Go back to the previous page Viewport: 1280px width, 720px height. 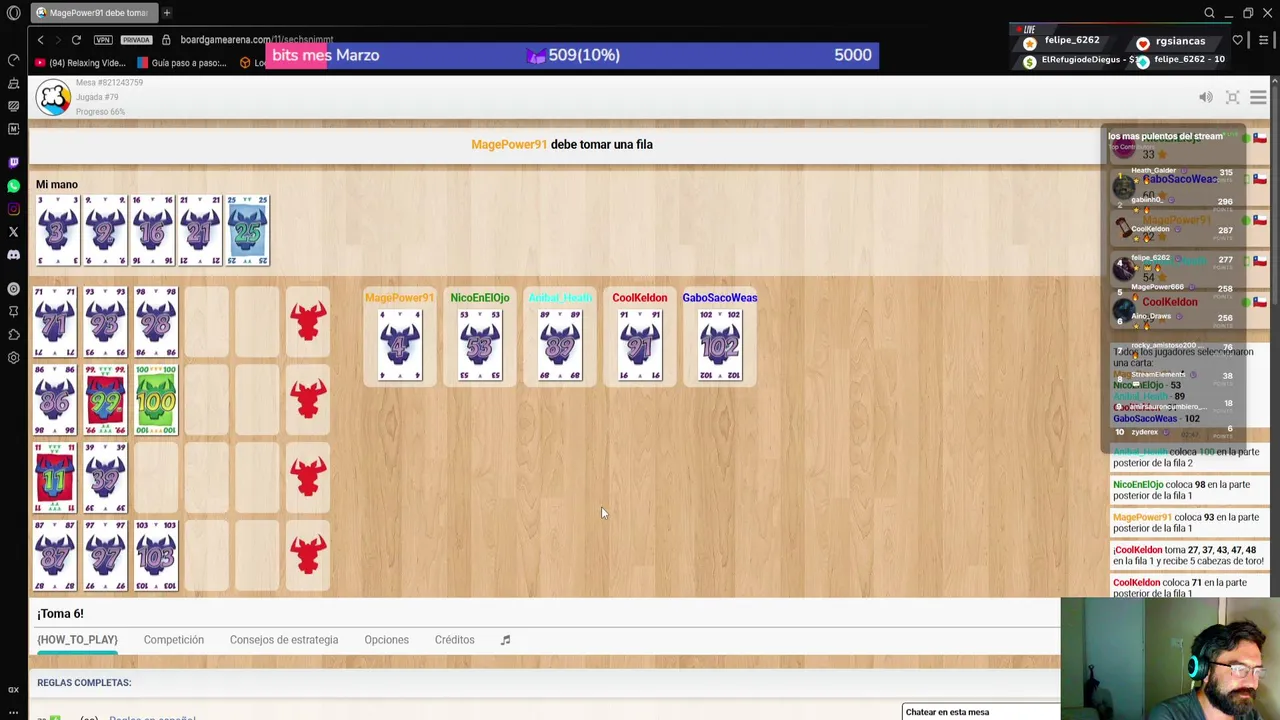(40, 40)
